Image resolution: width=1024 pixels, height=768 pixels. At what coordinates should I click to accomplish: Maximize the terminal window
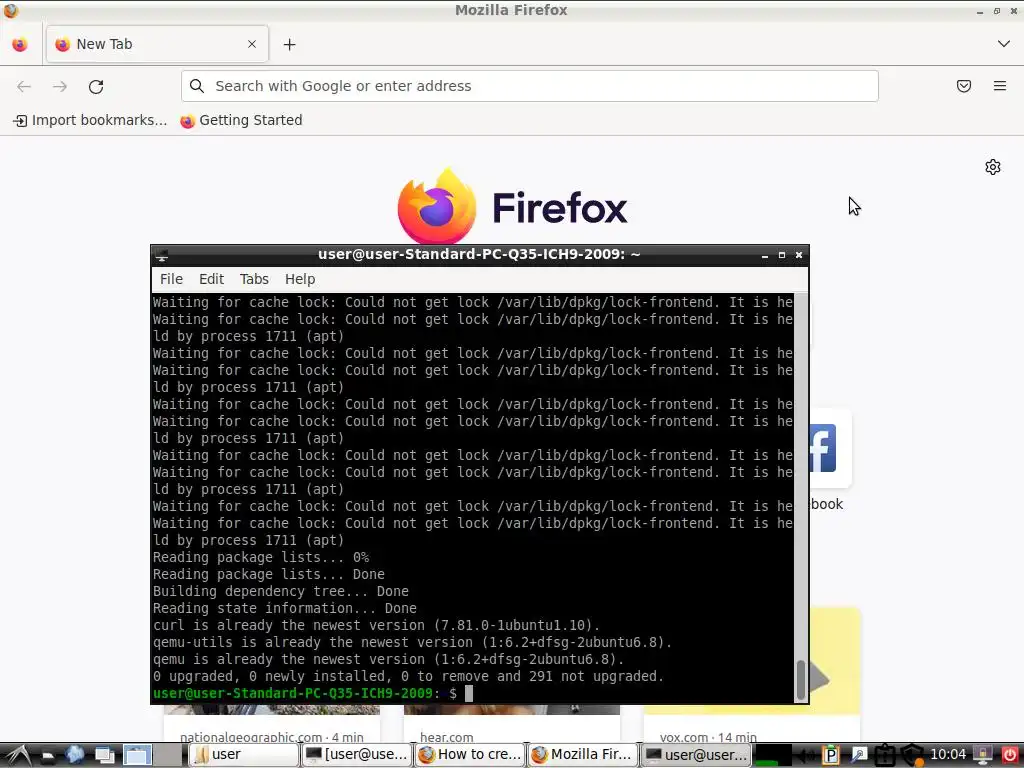[x=782, y=255]
